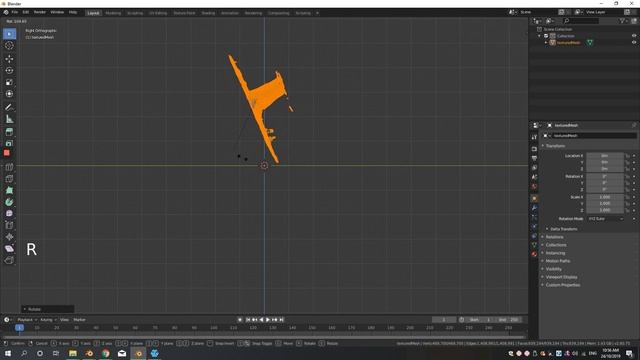This screenshot has height=360, width=640.
Task: Open the Tool properties tab
Action: (x=534, y=137)
